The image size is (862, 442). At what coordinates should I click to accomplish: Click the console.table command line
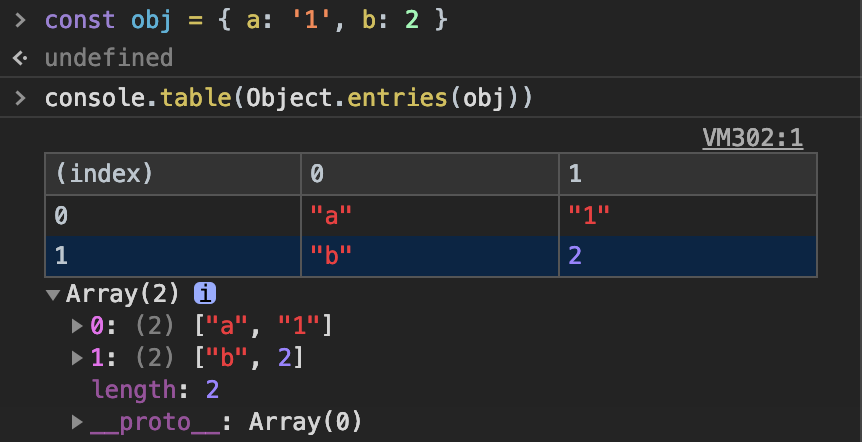(x=289, y=98)
